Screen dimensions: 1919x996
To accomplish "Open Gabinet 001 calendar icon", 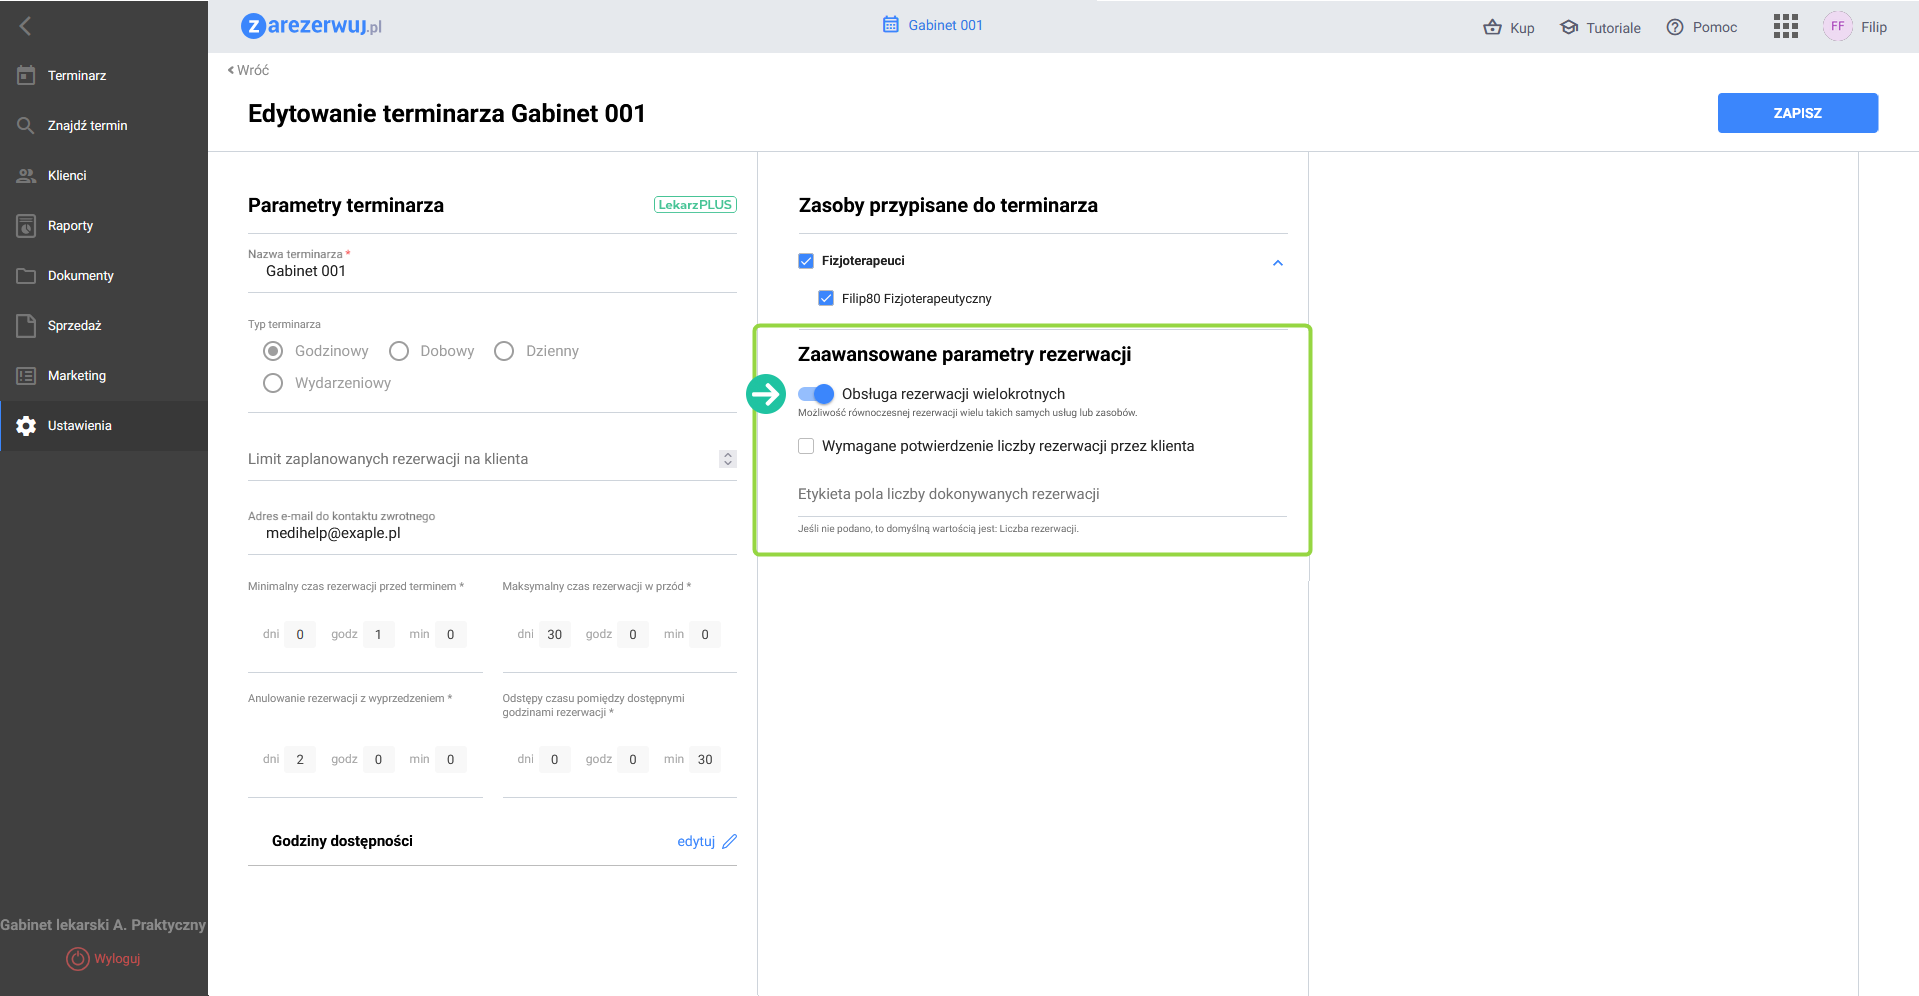I will [890, 25].
